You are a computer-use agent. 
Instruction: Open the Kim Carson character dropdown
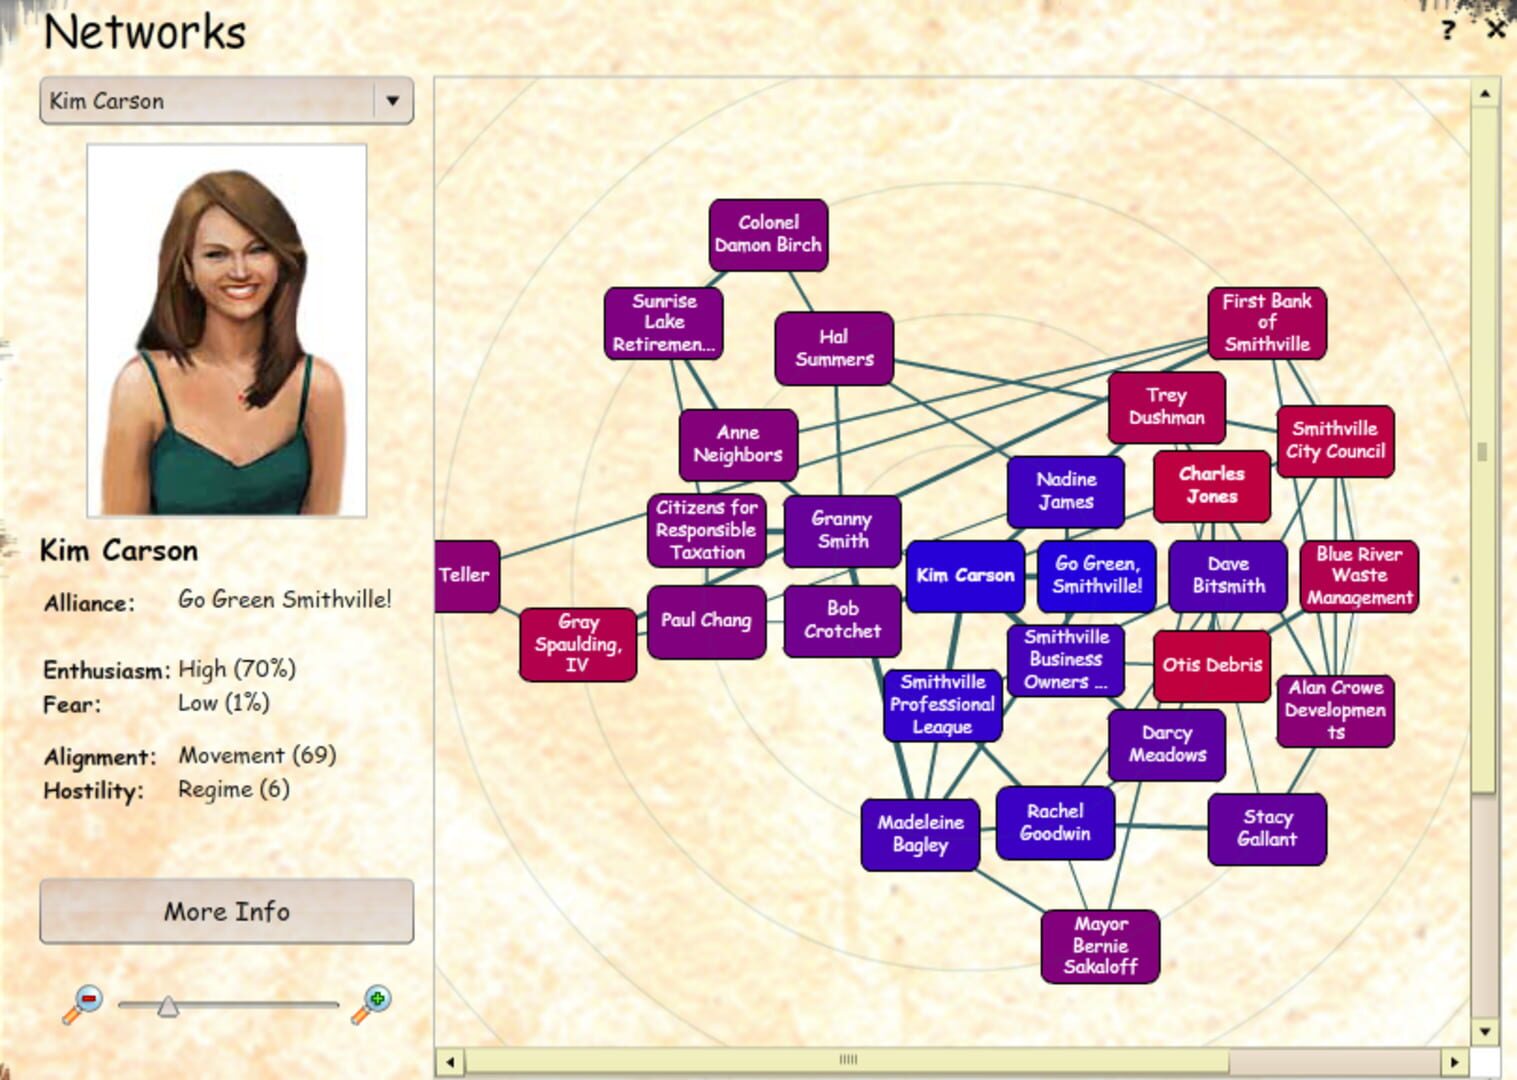[208, 101]
